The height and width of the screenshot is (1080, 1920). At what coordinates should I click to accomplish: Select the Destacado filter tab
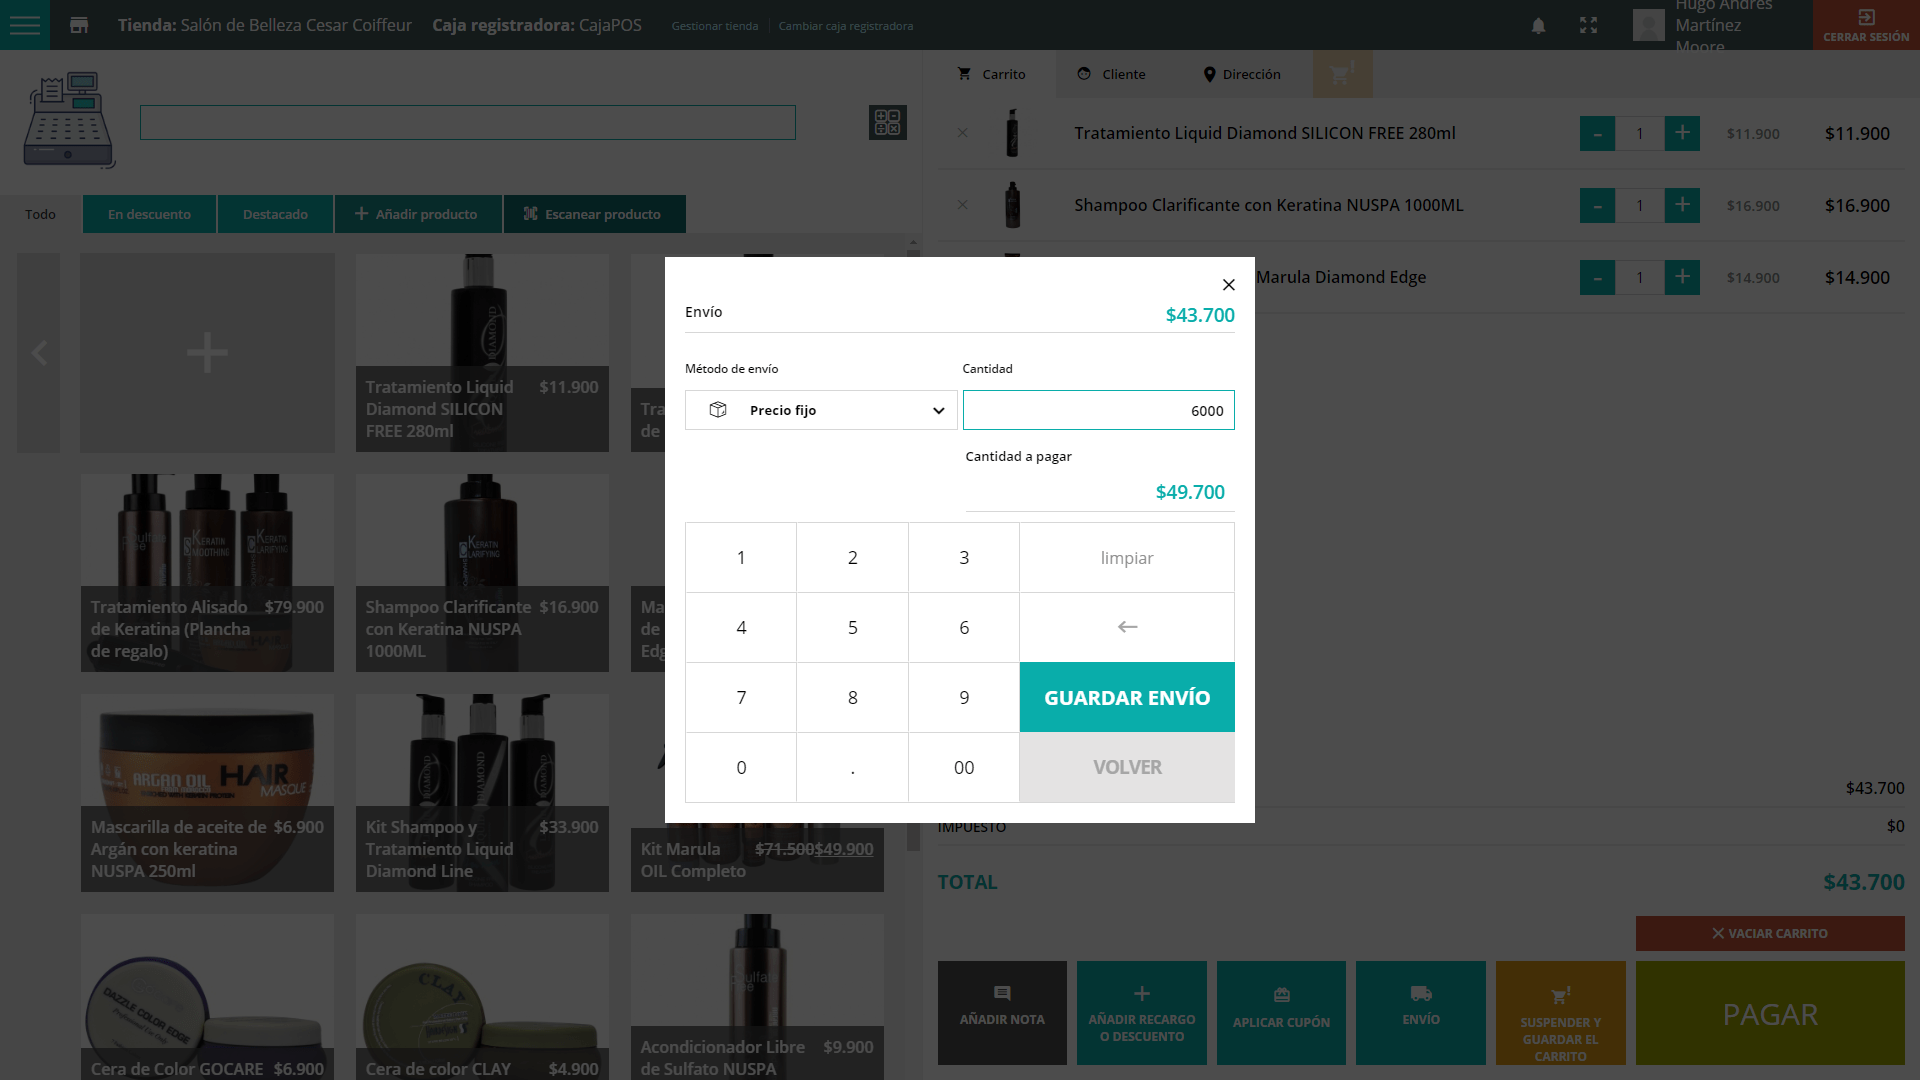pyautogui.click(x=275, y=214)
